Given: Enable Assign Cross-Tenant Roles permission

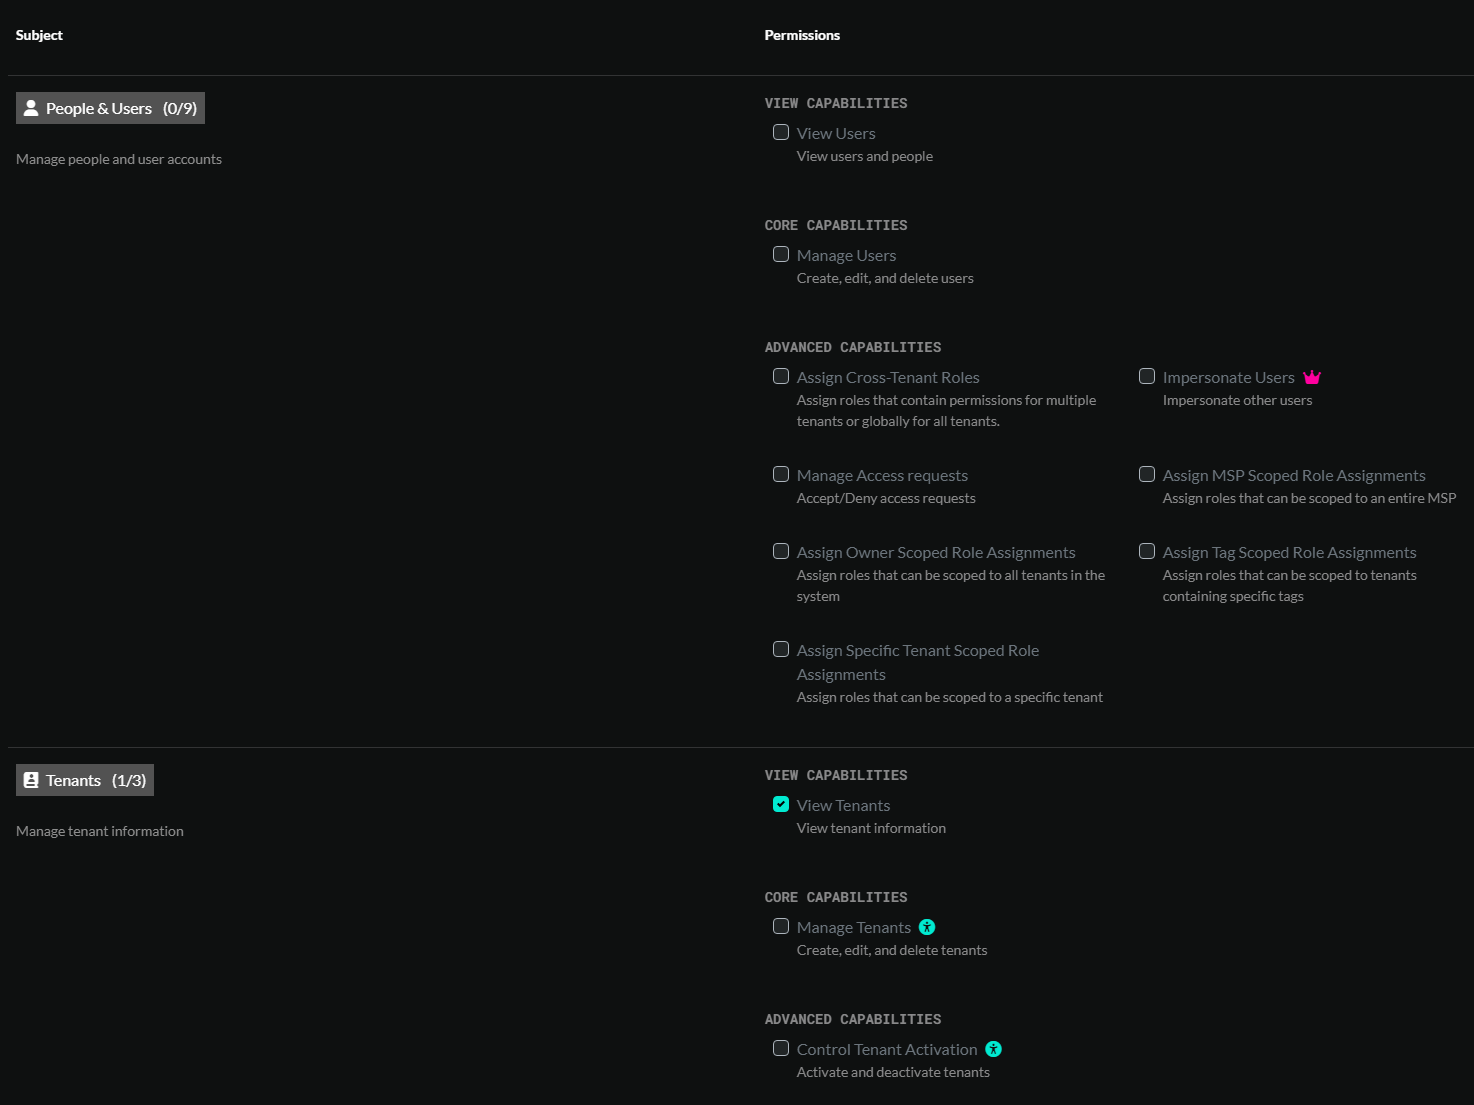Looking at the screenshot, I should tap(781, 376).
